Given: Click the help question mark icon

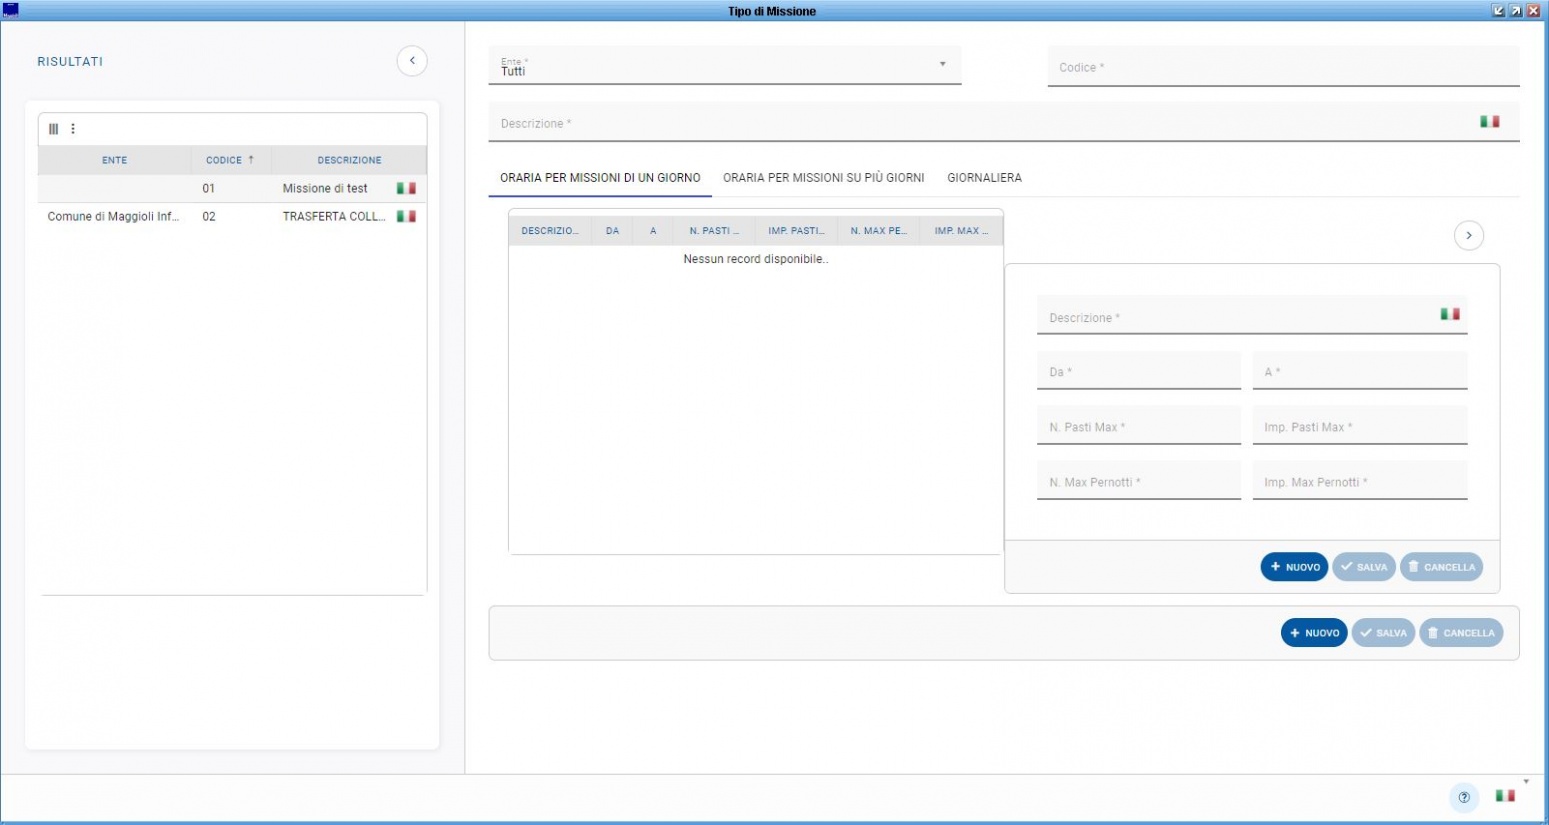Looking at the screenshot, I should 1464,797.
